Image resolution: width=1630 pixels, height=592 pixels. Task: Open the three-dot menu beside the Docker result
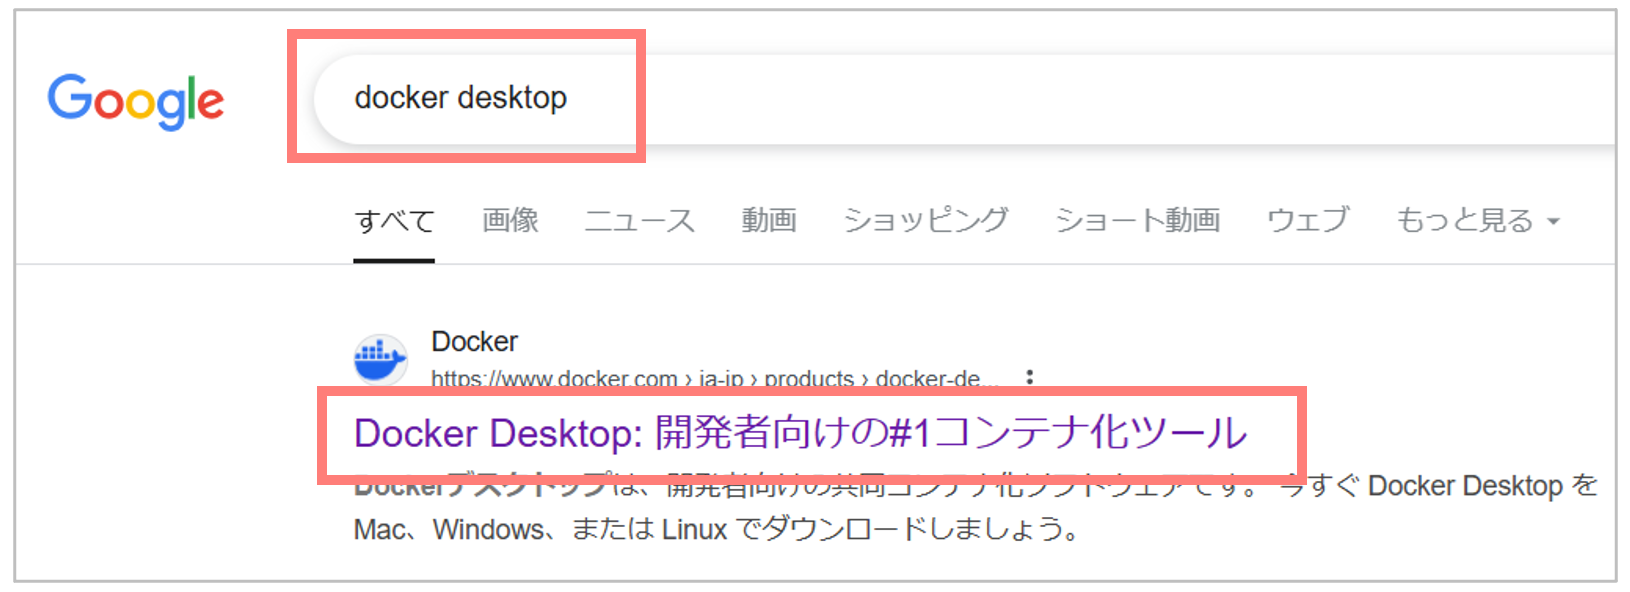pyautogui.click(x=1029, y=378)
